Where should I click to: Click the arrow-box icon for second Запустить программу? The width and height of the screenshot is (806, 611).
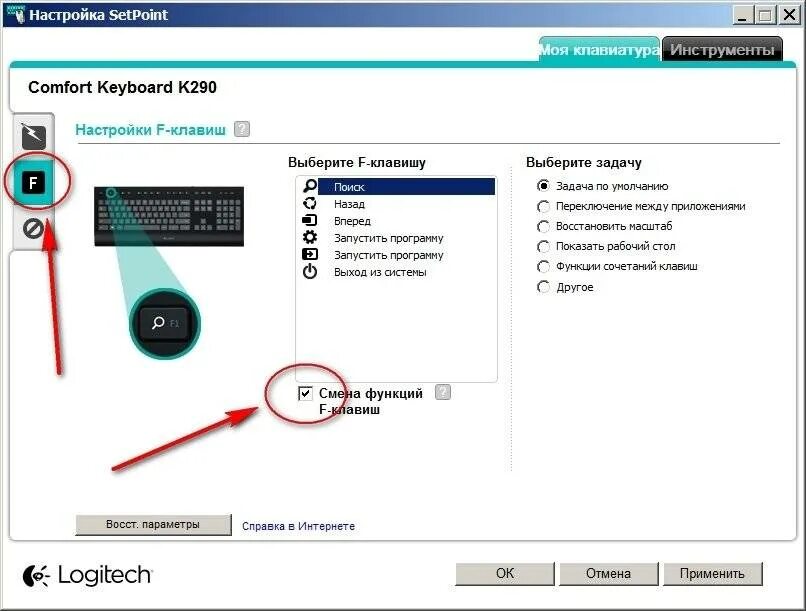point(309,254)
